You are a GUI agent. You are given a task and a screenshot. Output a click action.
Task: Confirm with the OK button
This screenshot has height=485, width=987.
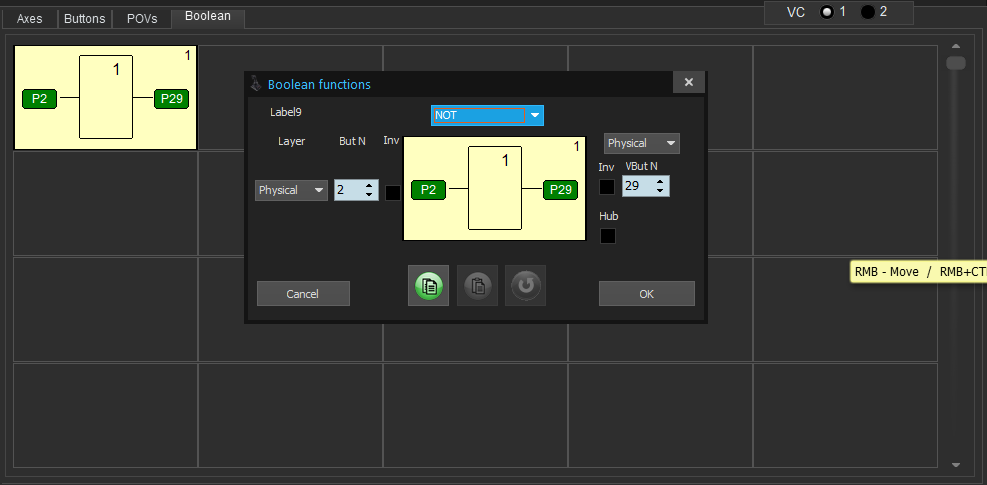(646, 294)
